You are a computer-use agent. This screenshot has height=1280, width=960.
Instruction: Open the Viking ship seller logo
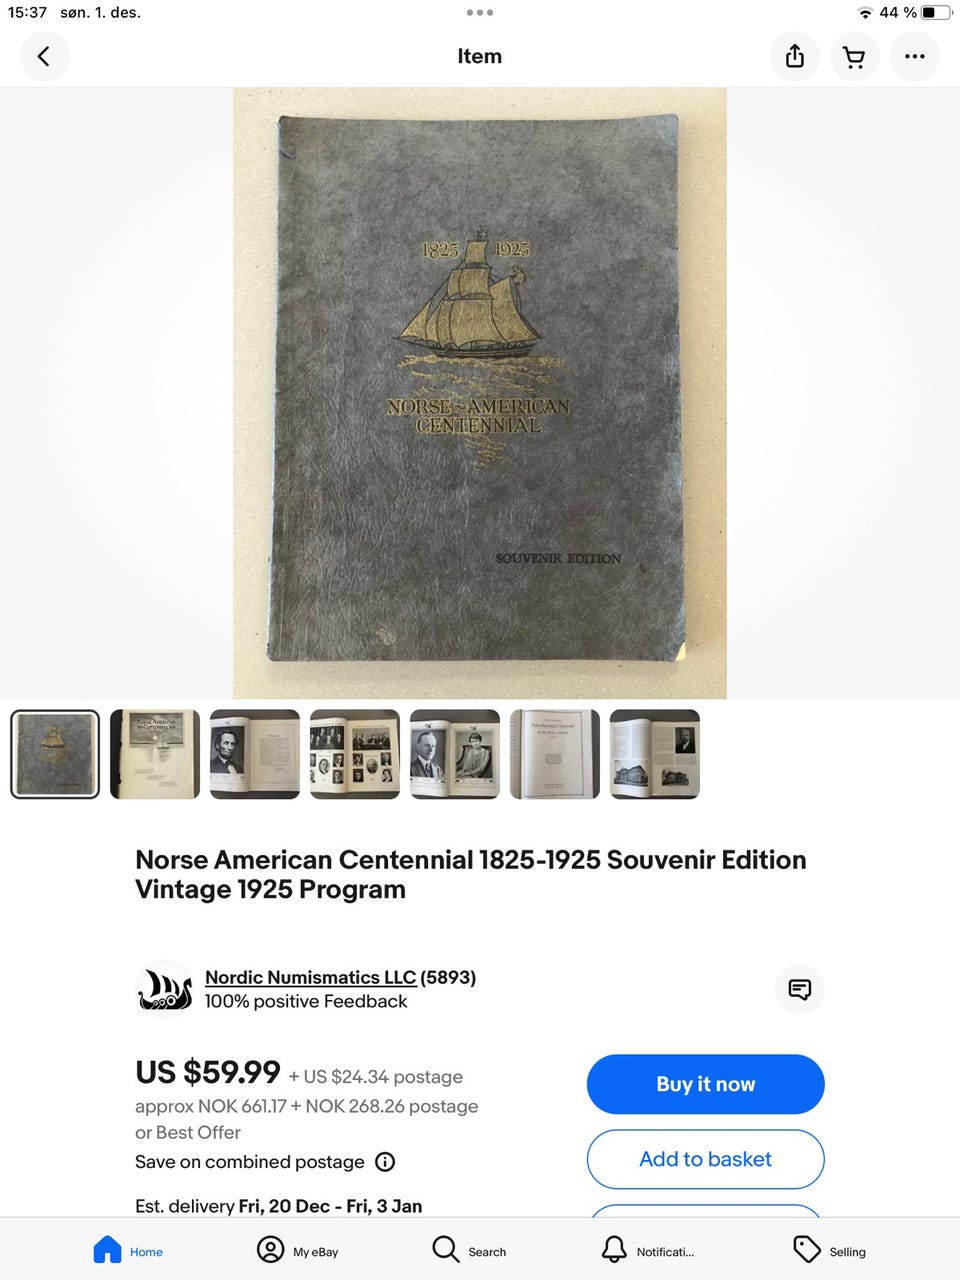[164, 988]
